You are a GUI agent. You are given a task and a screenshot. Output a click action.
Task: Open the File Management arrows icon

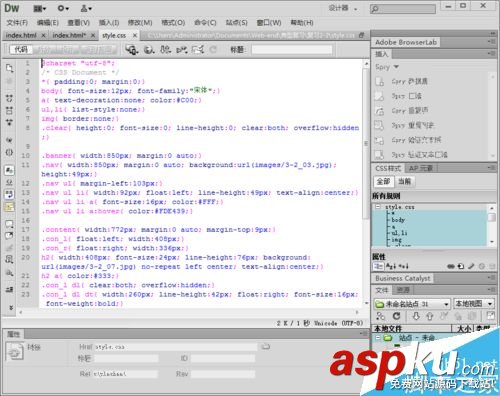coord(165,50)
